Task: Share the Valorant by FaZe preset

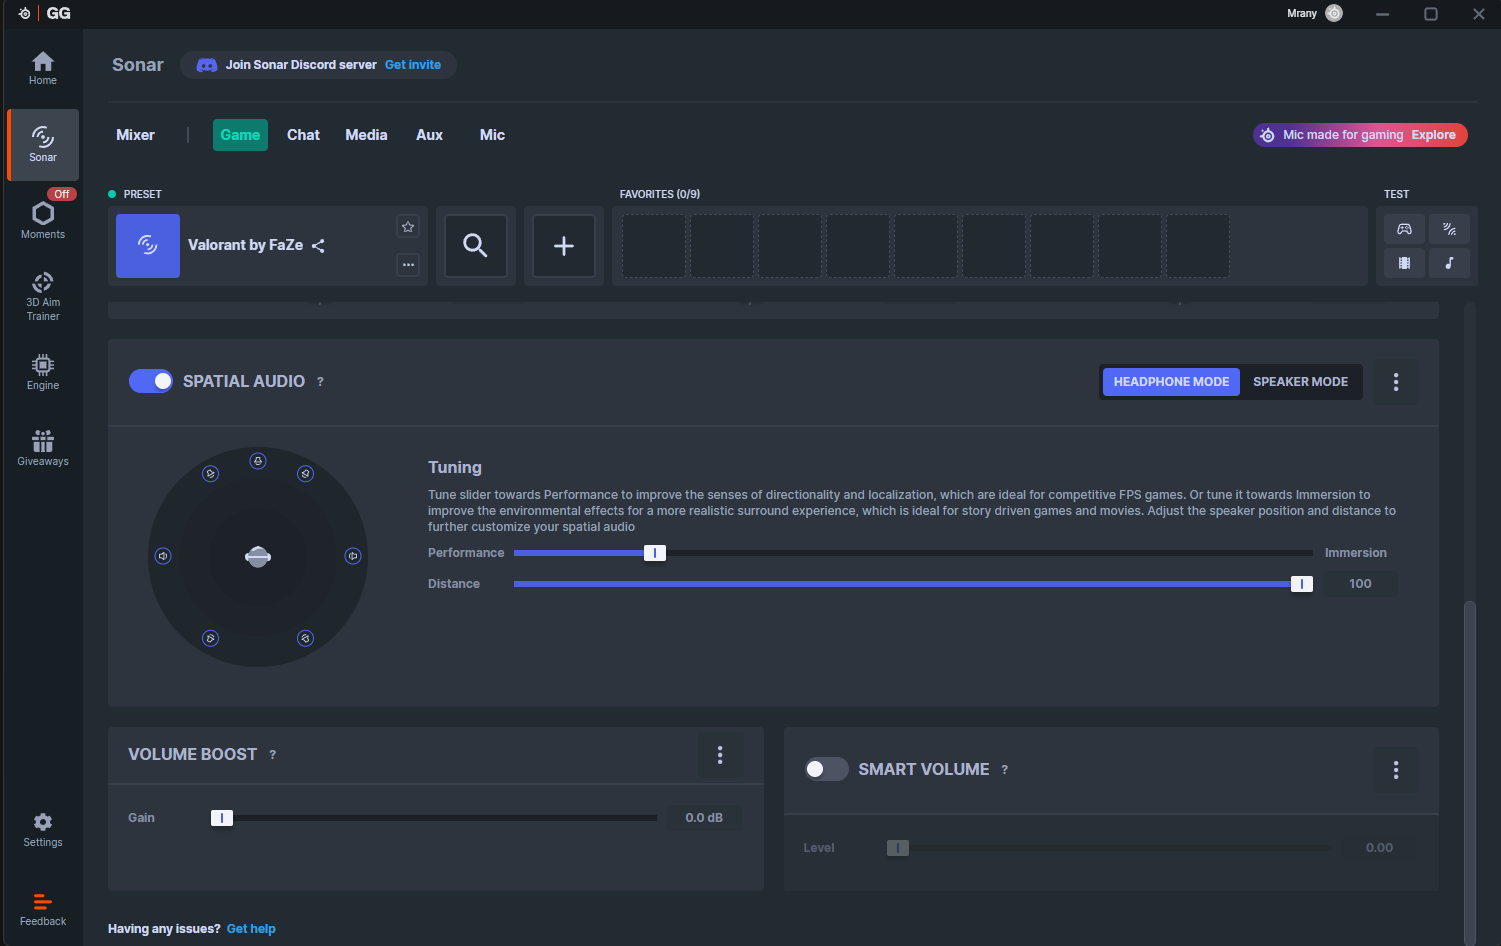Action: (x=318, y=246)
